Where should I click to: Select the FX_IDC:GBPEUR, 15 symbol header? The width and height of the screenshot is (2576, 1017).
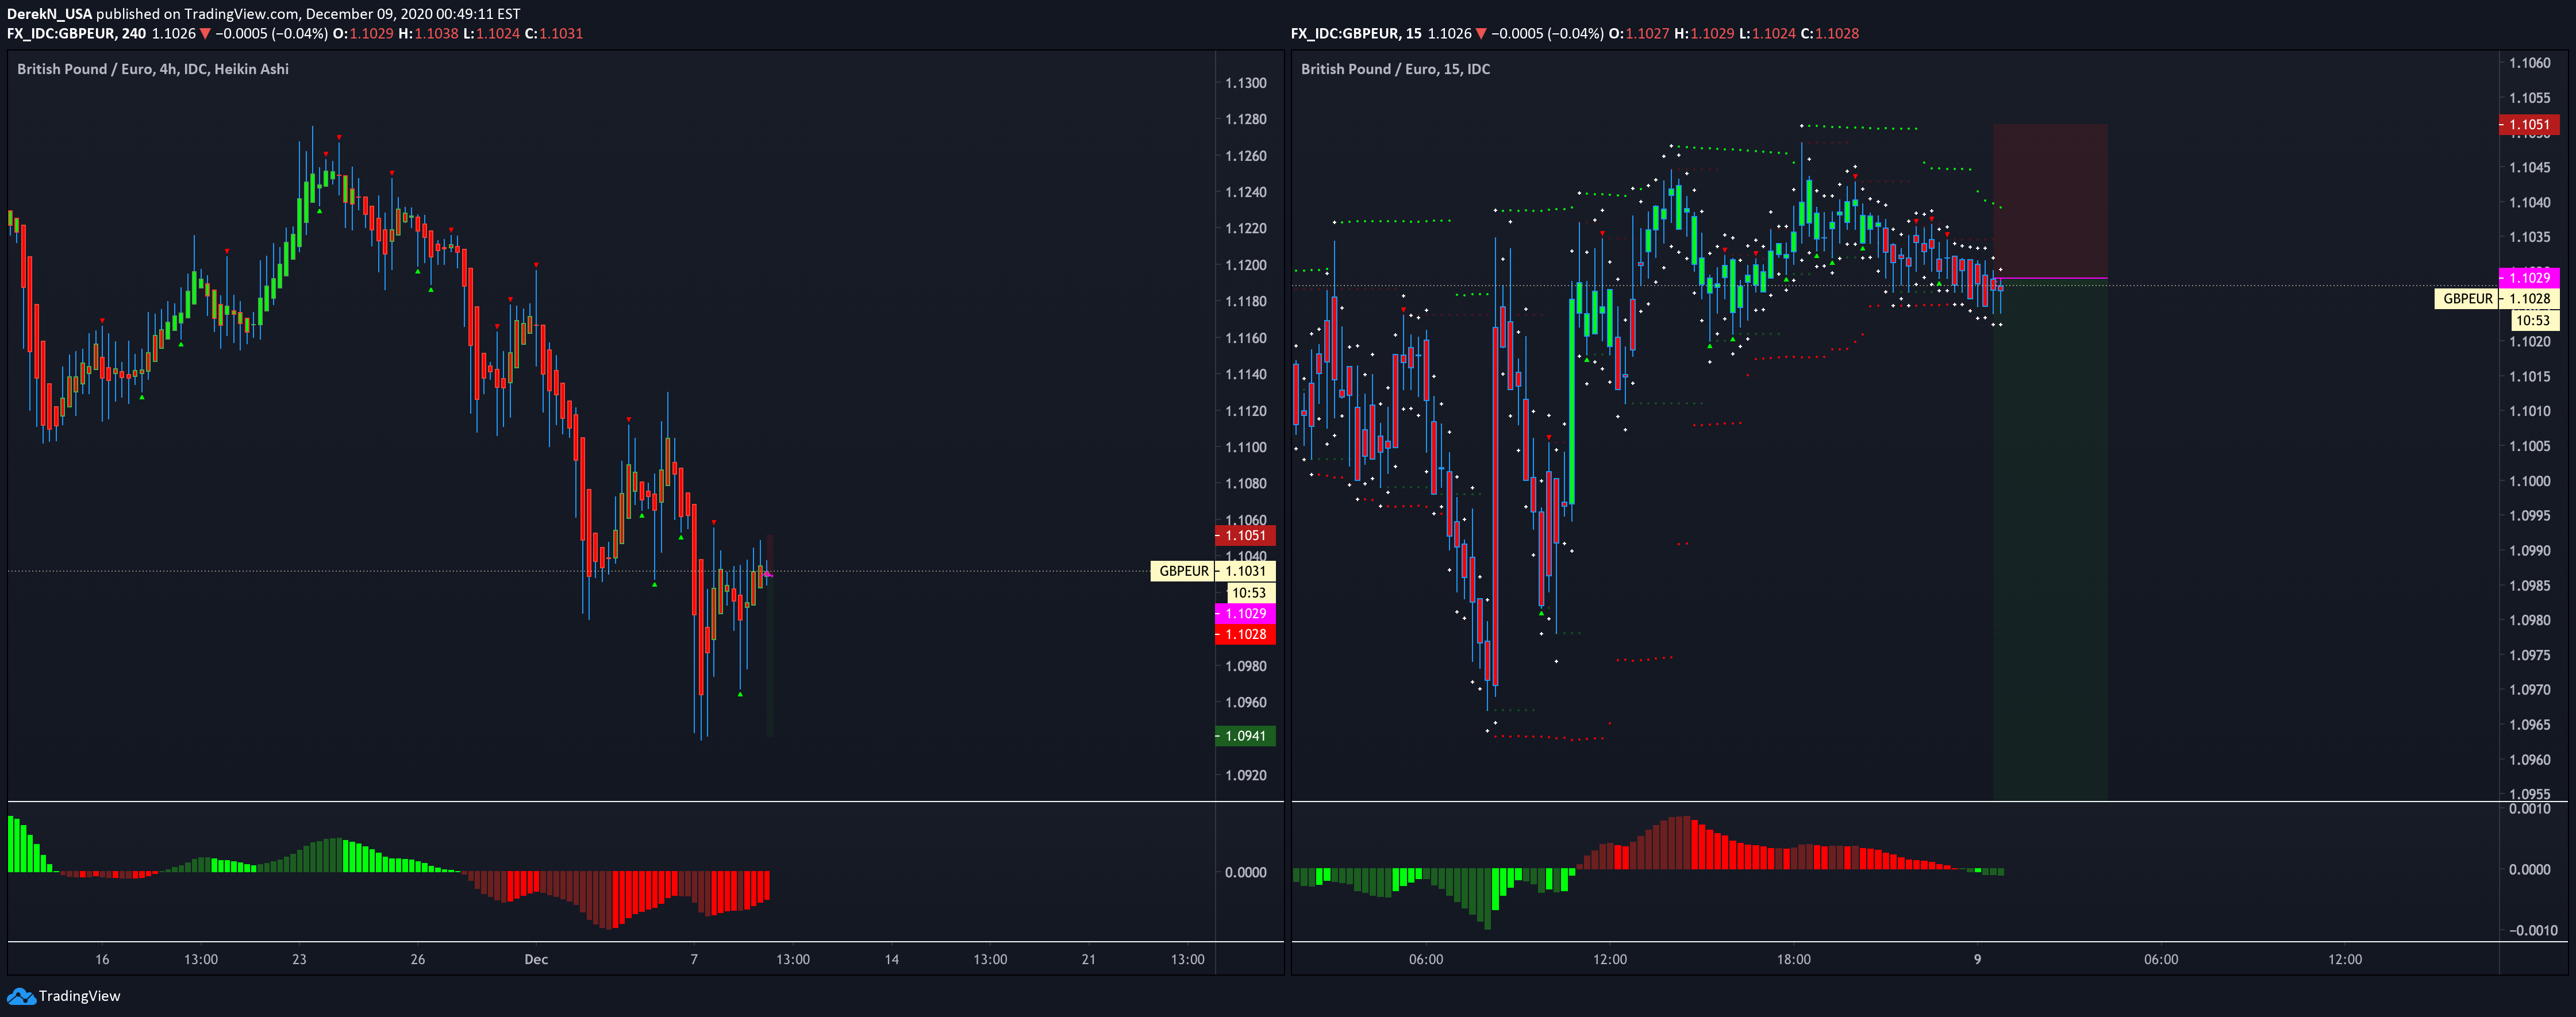1356,33
